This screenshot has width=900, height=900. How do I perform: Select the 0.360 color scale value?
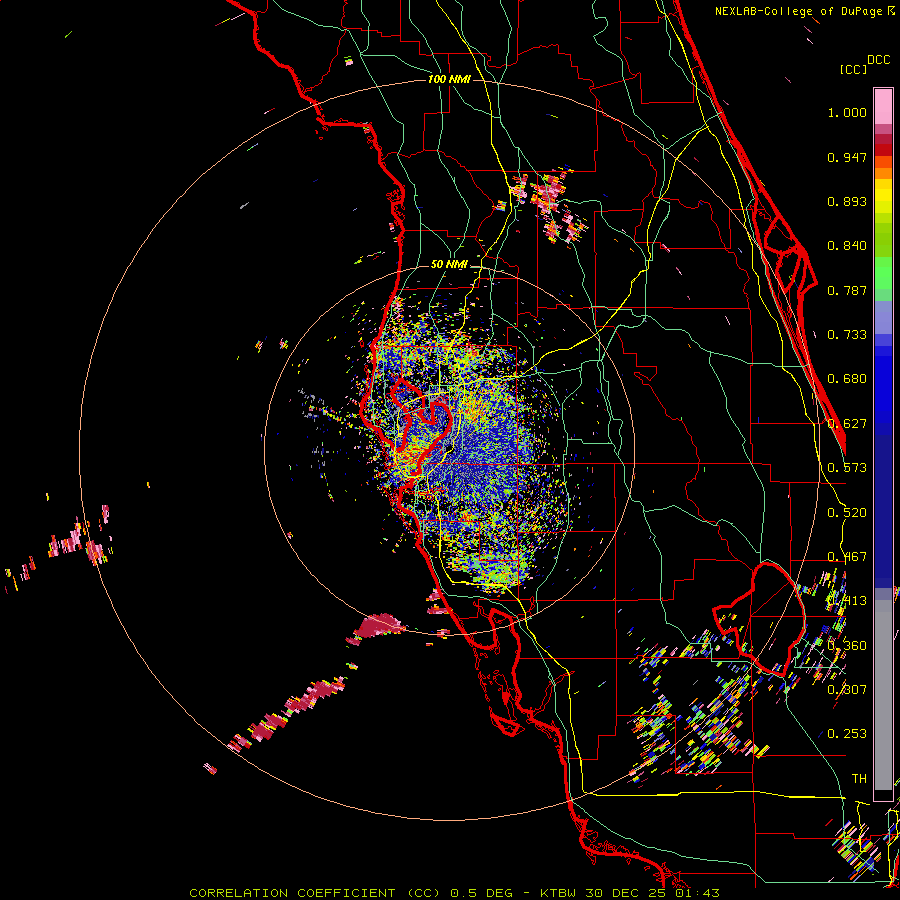(847, 646)
